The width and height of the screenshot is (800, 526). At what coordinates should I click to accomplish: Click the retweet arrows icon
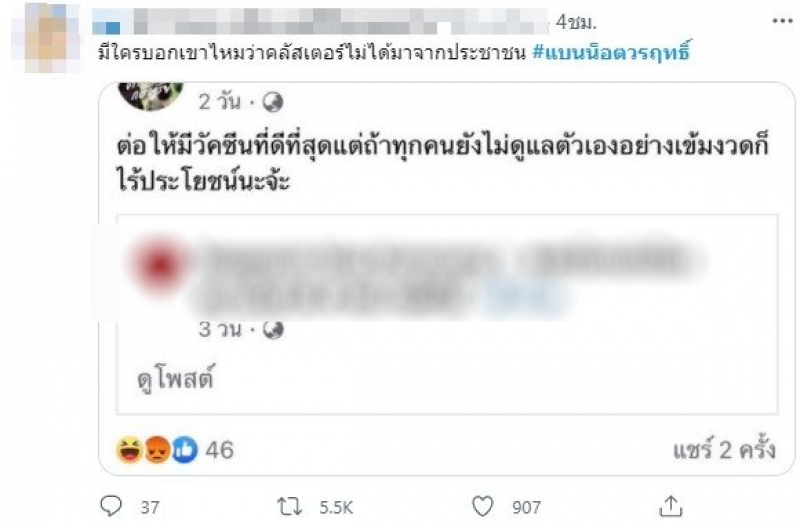[289, 507]
